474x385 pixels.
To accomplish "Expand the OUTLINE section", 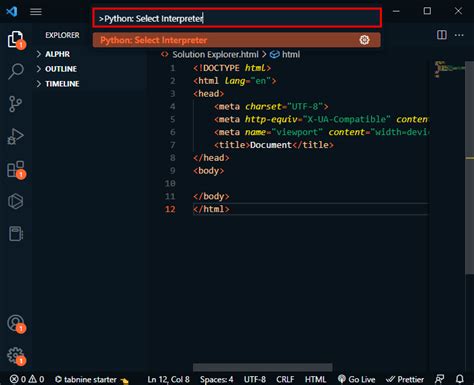I will tap(61, 69).
